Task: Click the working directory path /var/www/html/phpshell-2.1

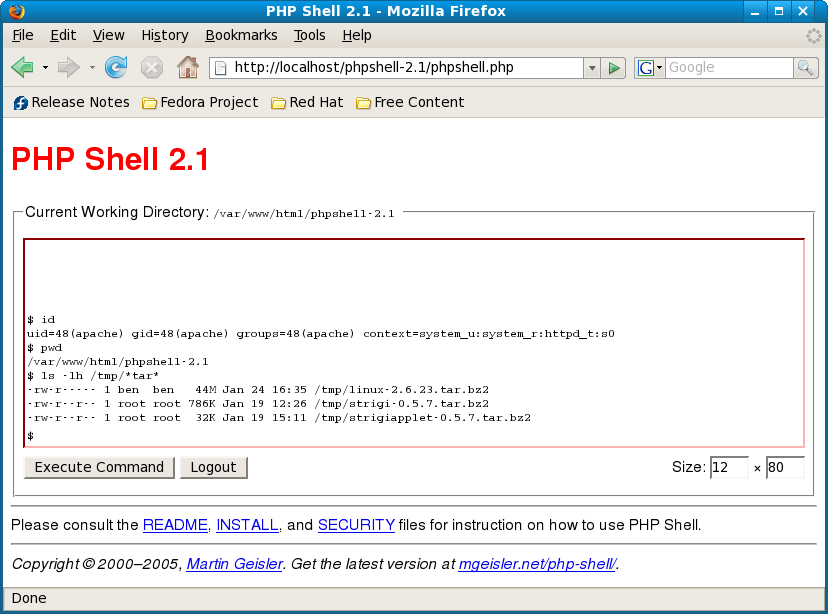Action: 304,213
